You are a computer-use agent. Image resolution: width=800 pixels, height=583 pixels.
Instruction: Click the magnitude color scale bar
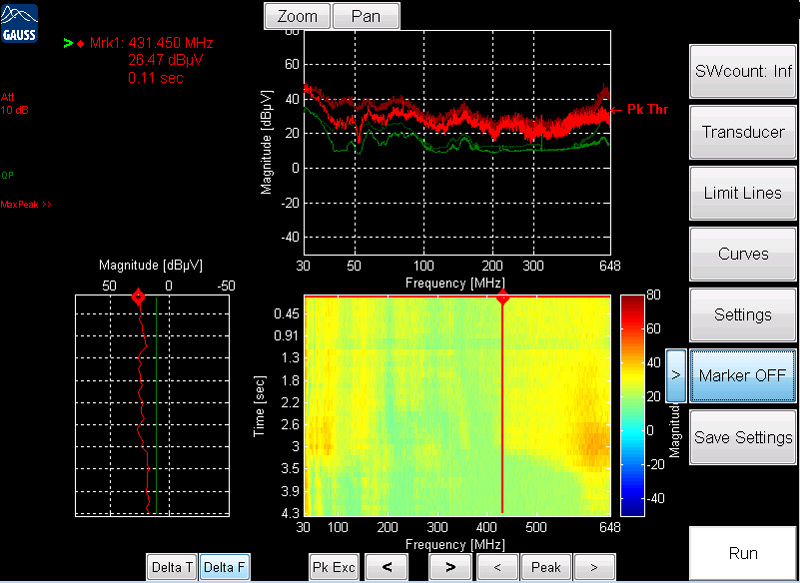coord(632,405)
